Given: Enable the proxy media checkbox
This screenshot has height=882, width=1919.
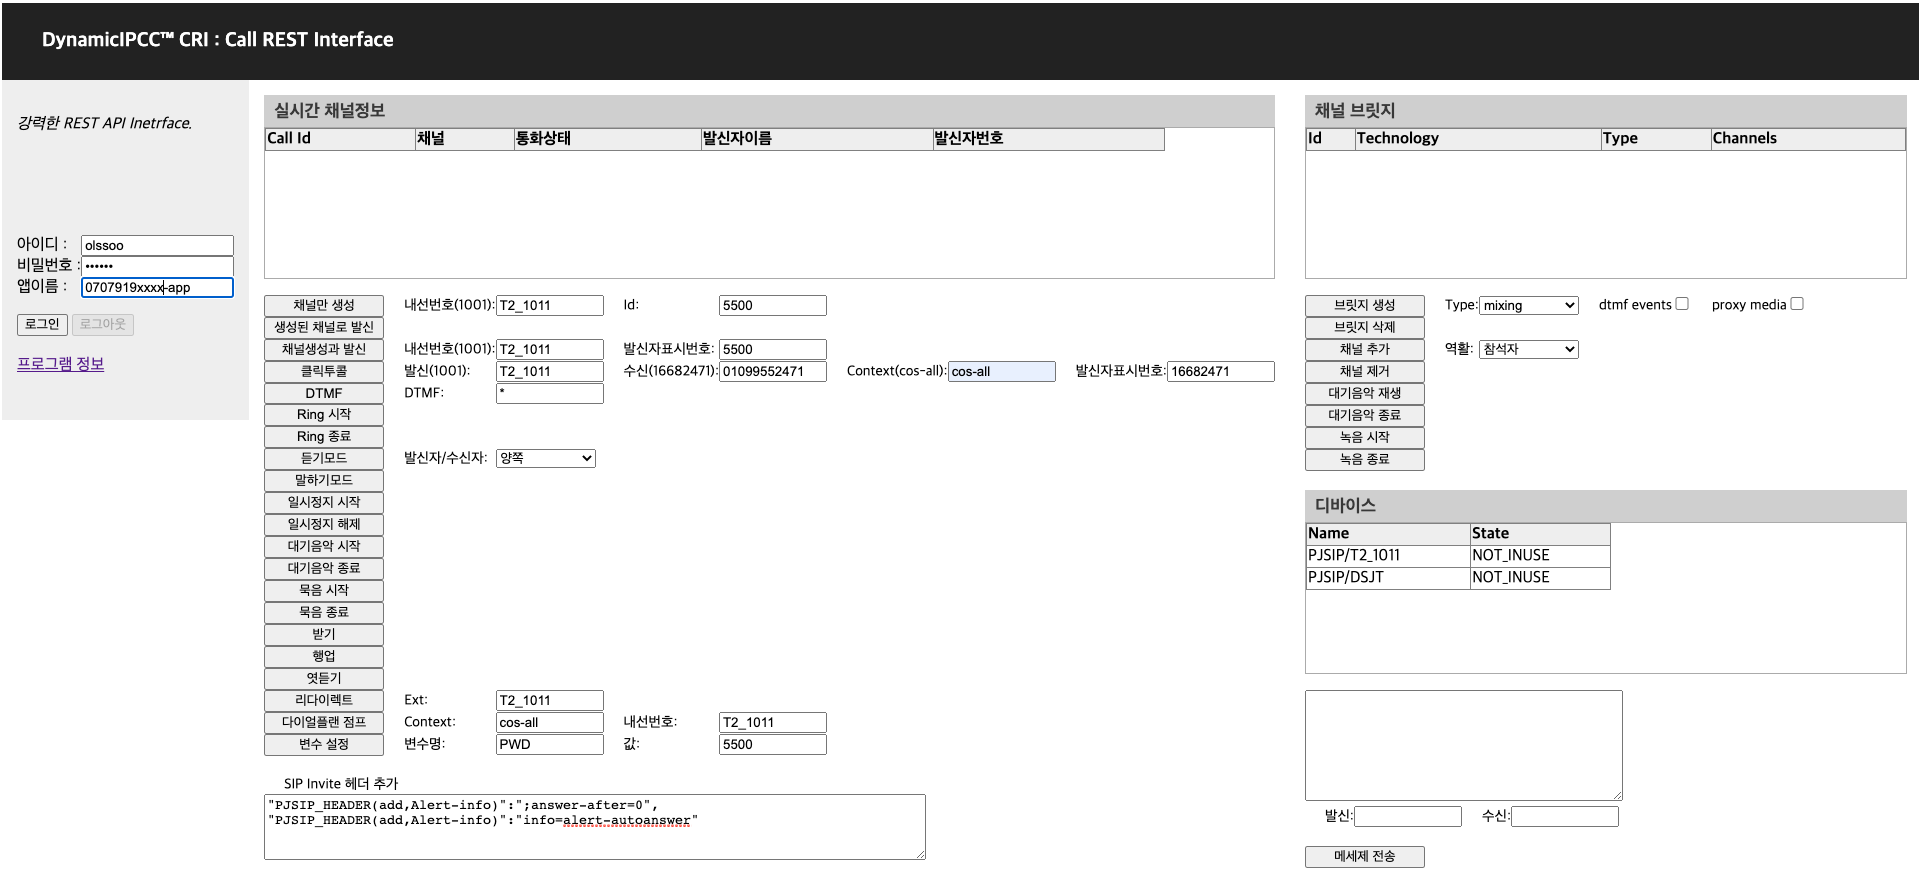Looking at the screenshot, I should (x=1797, y=304).
